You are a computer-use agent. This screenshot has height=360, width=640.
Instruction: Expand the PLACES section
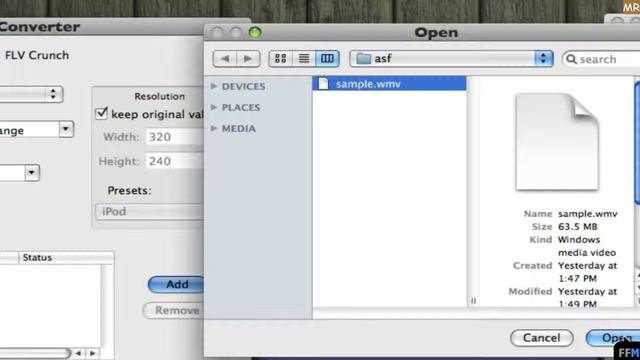[x=214, y=107]
